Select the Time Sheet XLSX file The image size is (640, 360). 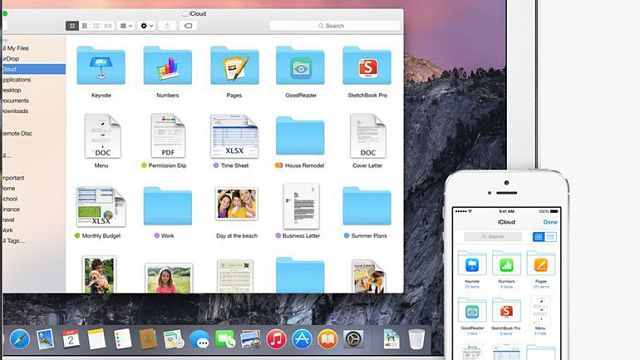[x=234, y=136]
